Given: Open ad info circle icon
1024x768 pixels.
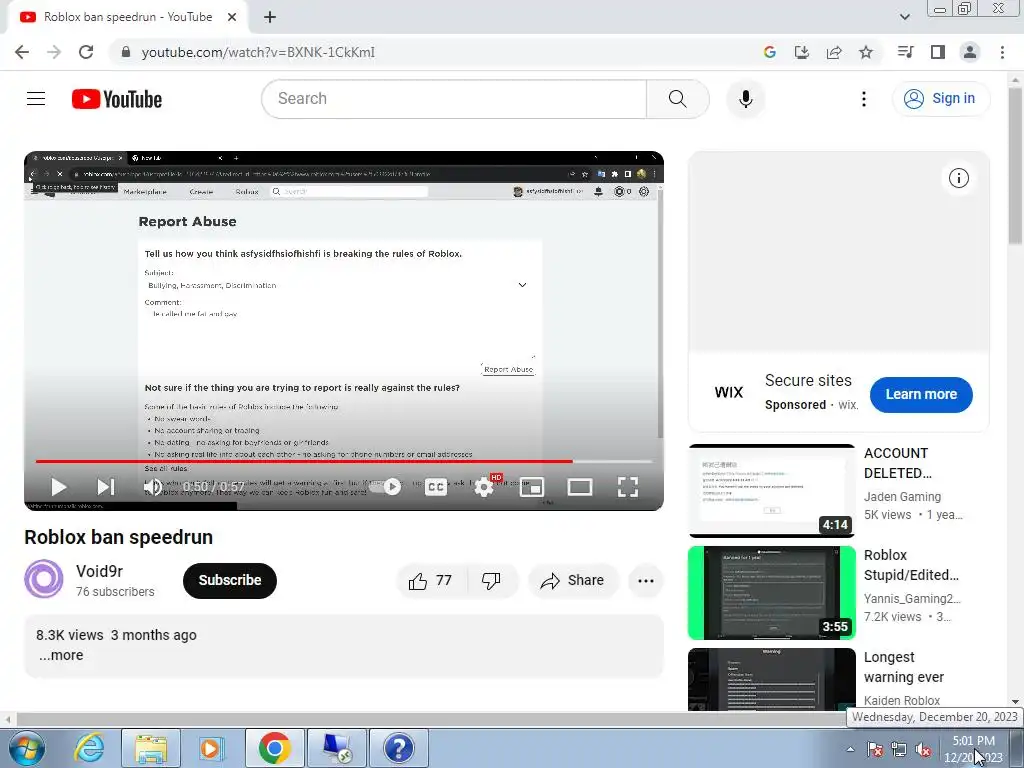Looking at the screenshot, I should click(958, 178).
